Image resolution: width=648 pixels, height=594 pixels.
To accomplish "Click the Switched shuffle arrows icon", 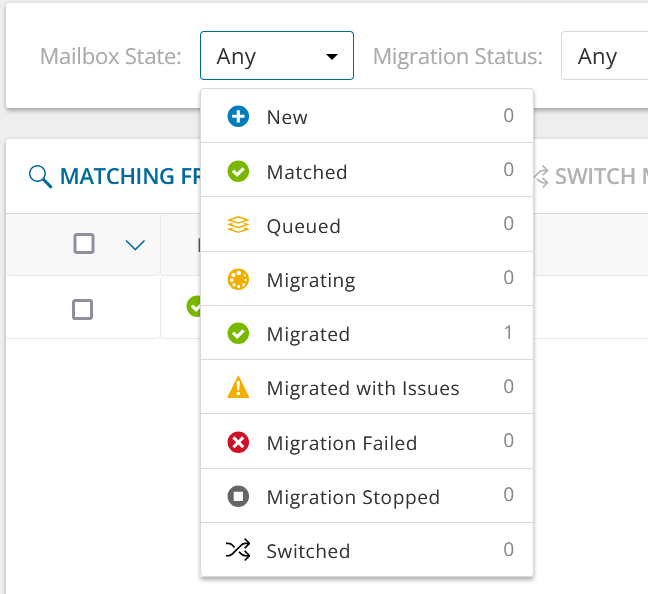I will tap(238, 551).
